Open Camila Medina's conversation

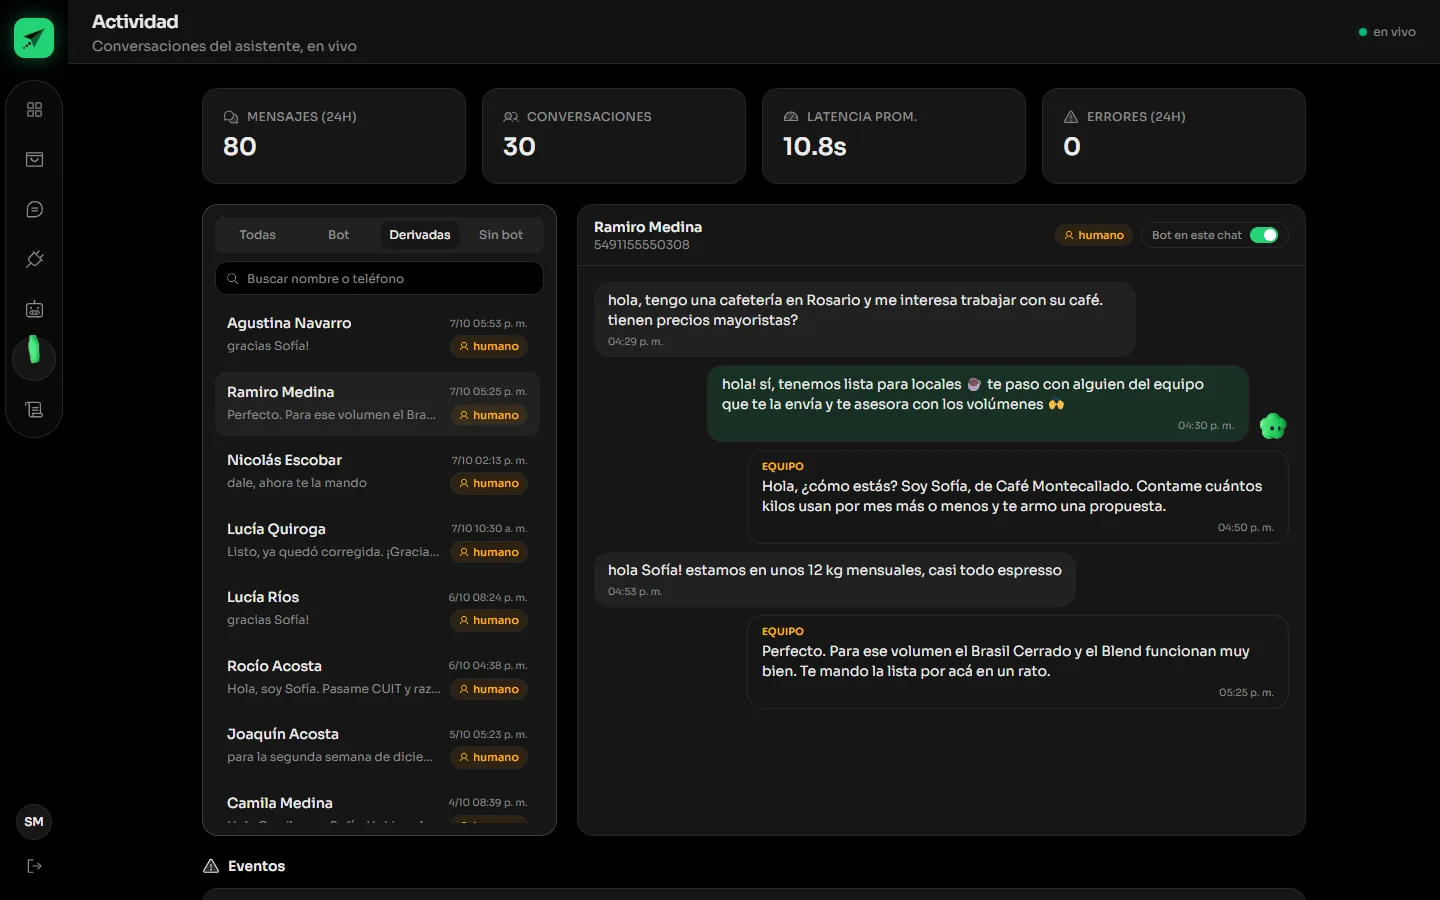point(378,806)
